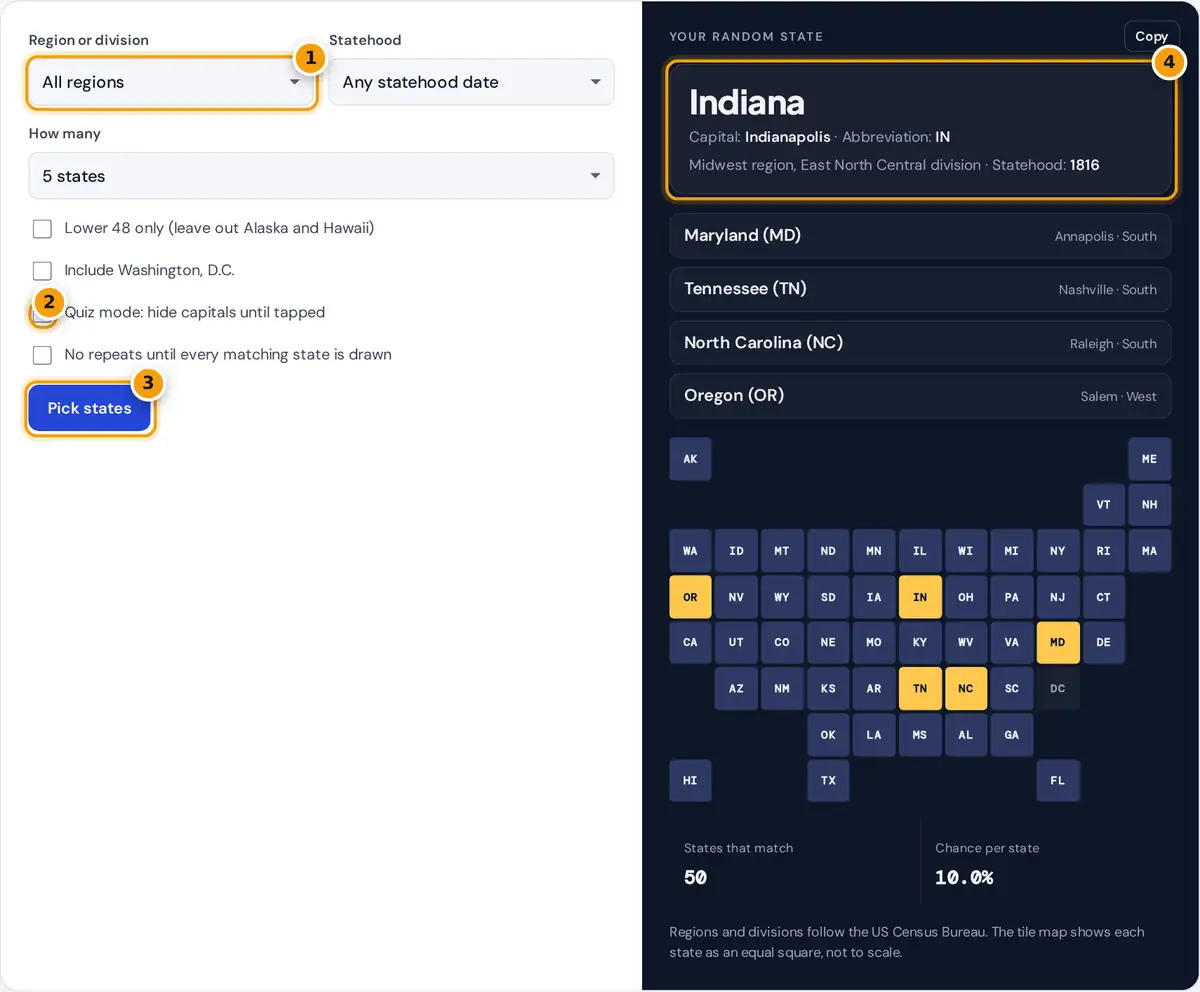Click the HI tile on the map
Viewport: 1200px width, 992px height.
click(x=690, y=780)
